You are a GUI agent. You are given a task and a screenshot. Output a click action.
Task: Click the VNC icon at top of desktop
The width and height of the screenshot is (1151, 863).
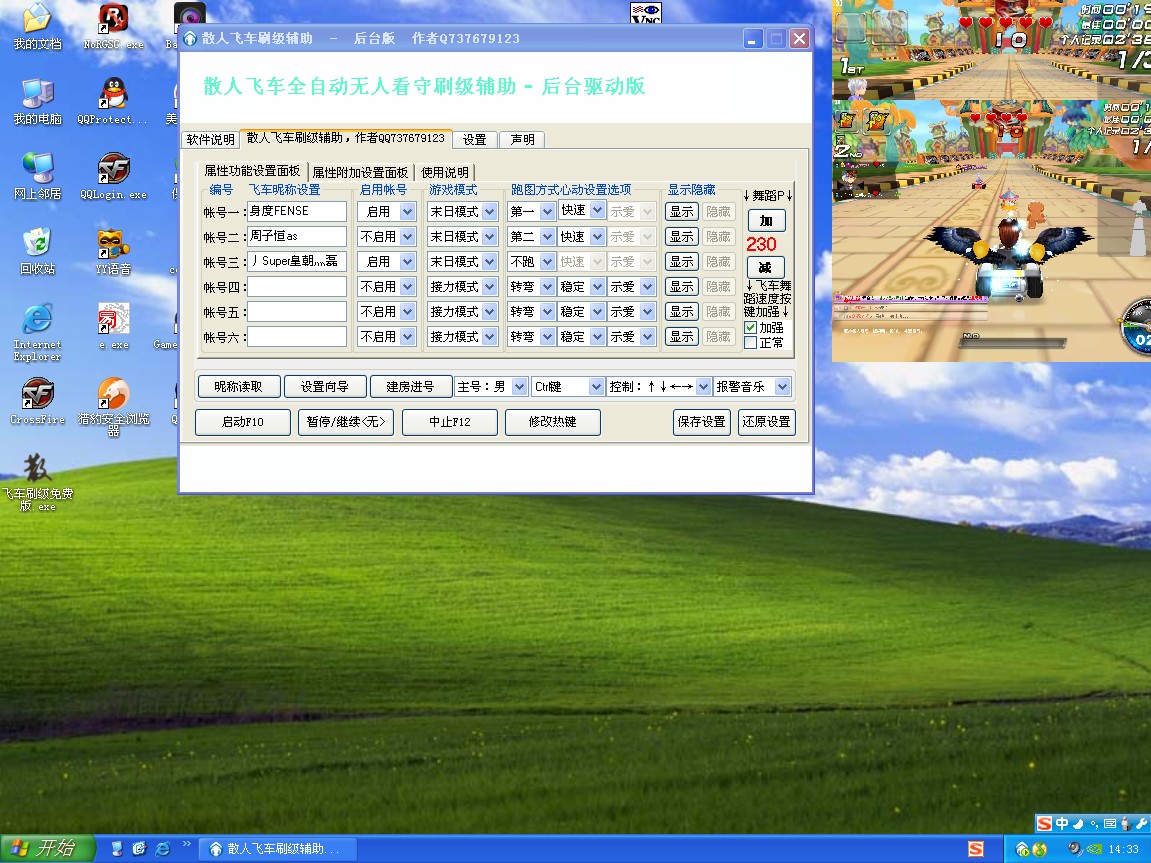(x=646, y=12)
